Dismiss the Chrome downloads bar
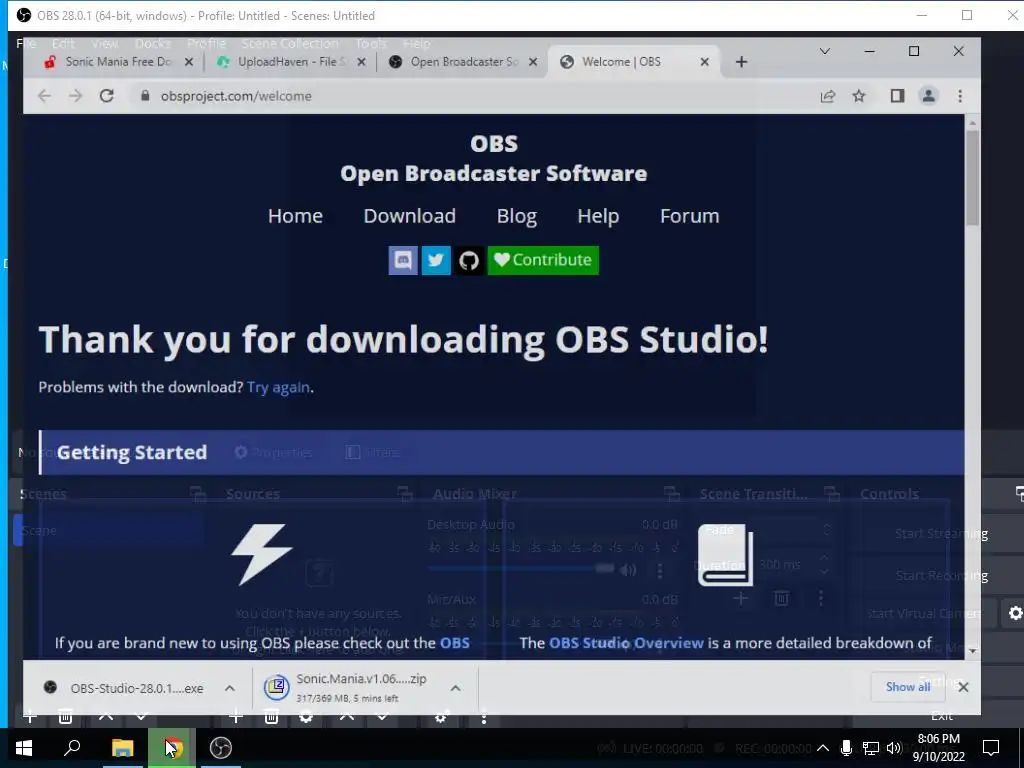The image size is (1024, 768). [963, 687]
